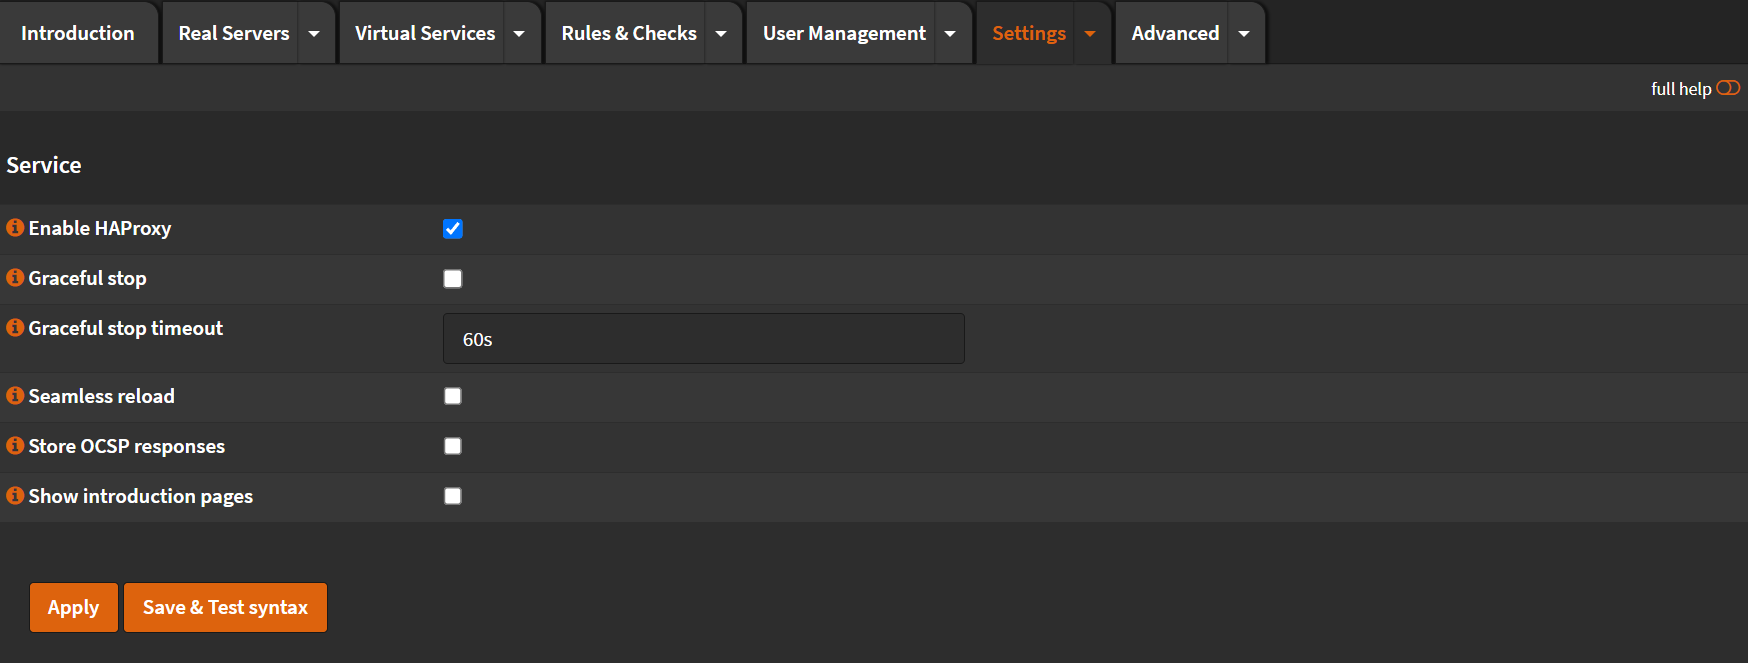Expand the Real Servers dropdown arrow
Screen dimensions: 1748x663
coord(314,33)
